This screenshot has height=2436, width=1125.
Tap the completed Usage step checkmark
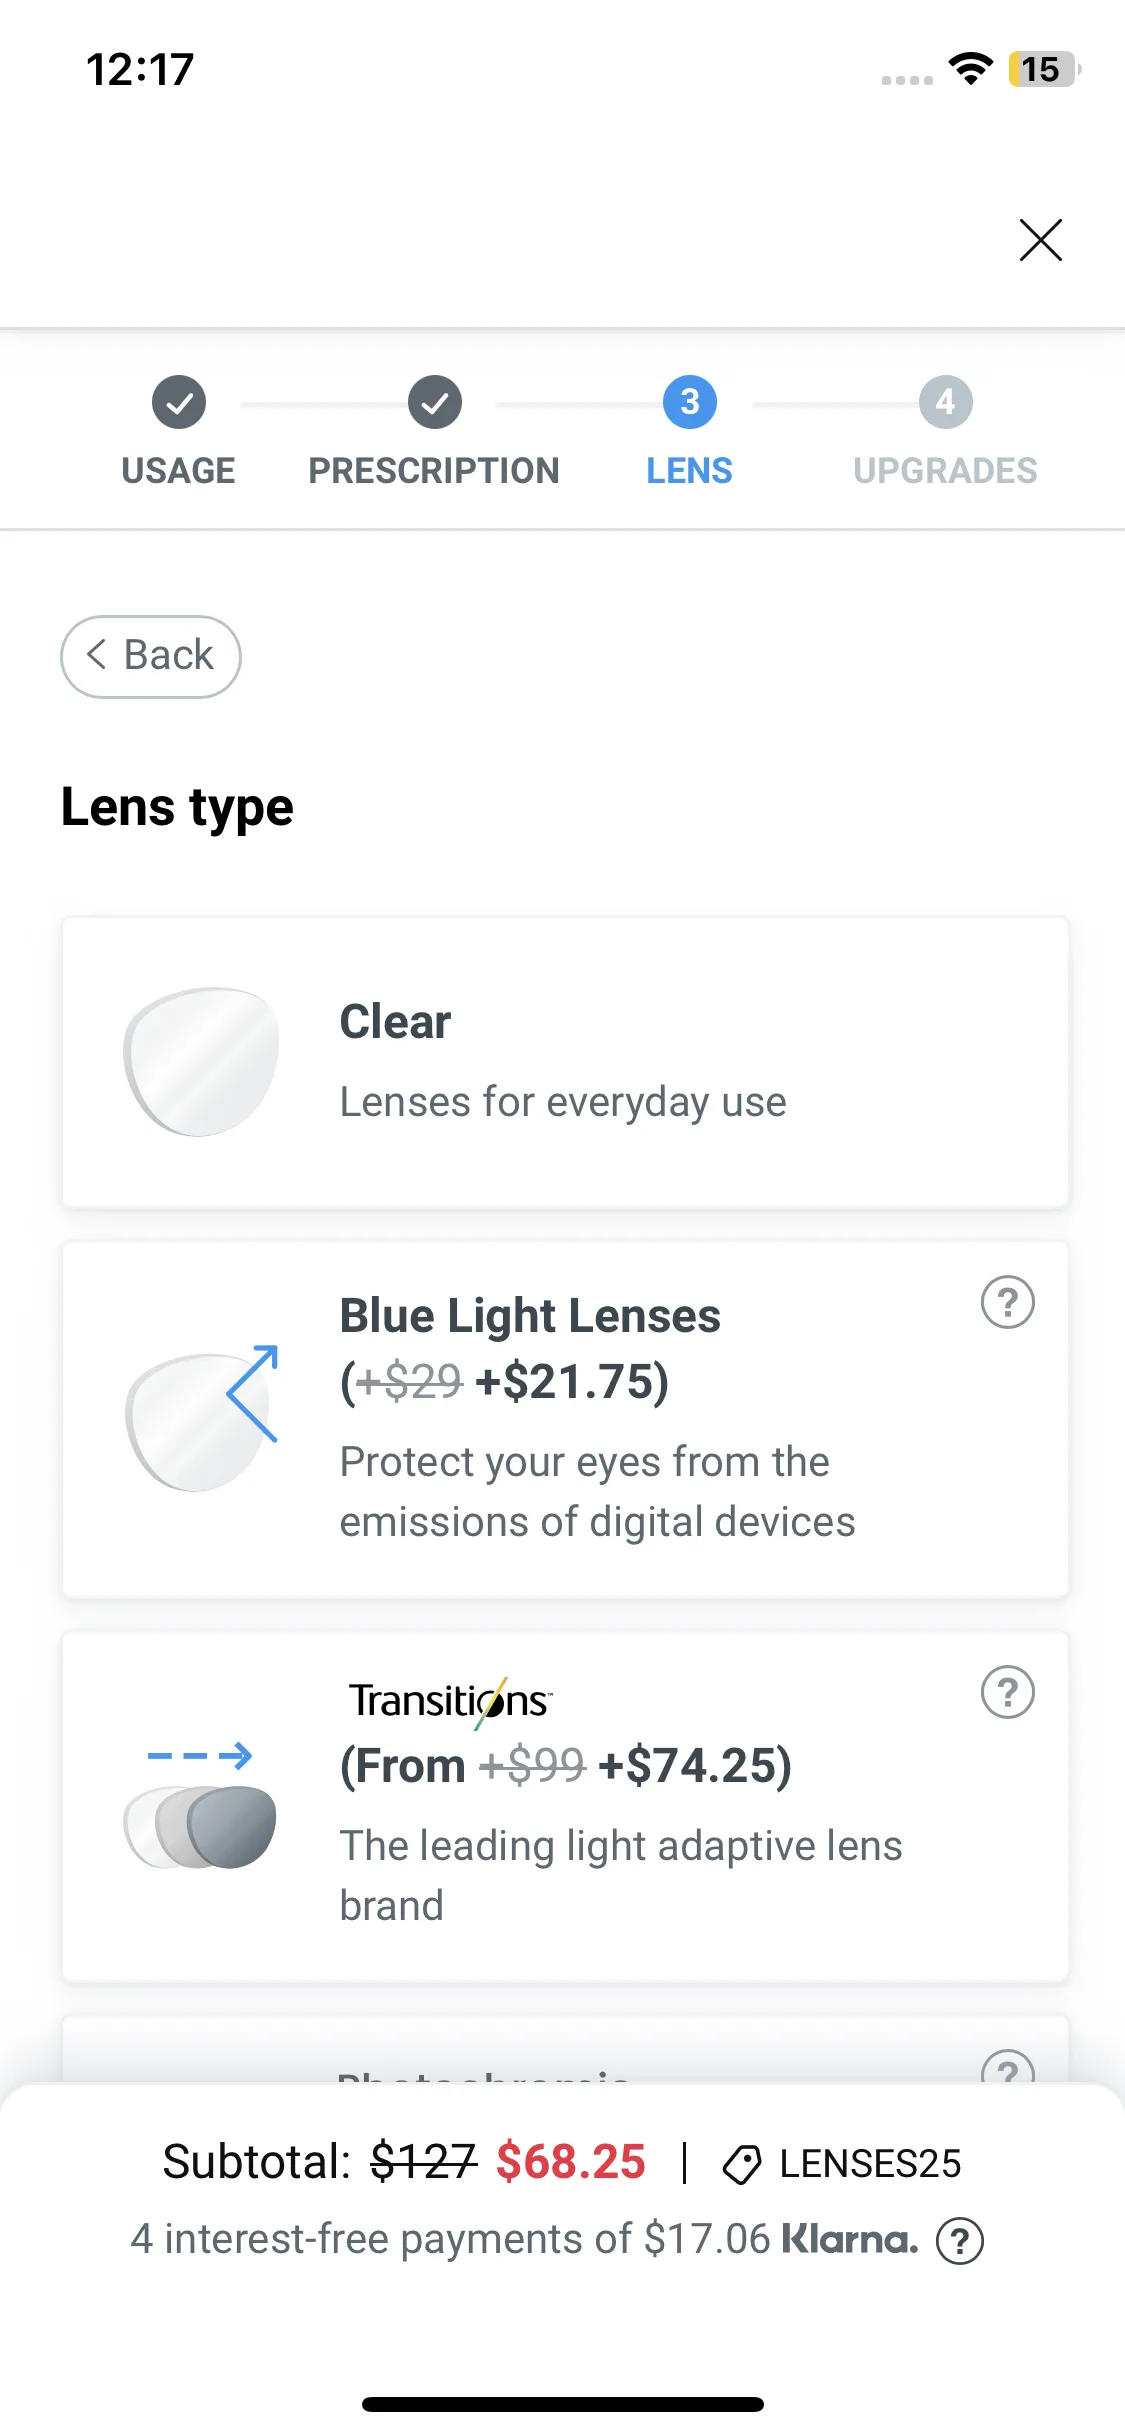(x=179, y=403)
